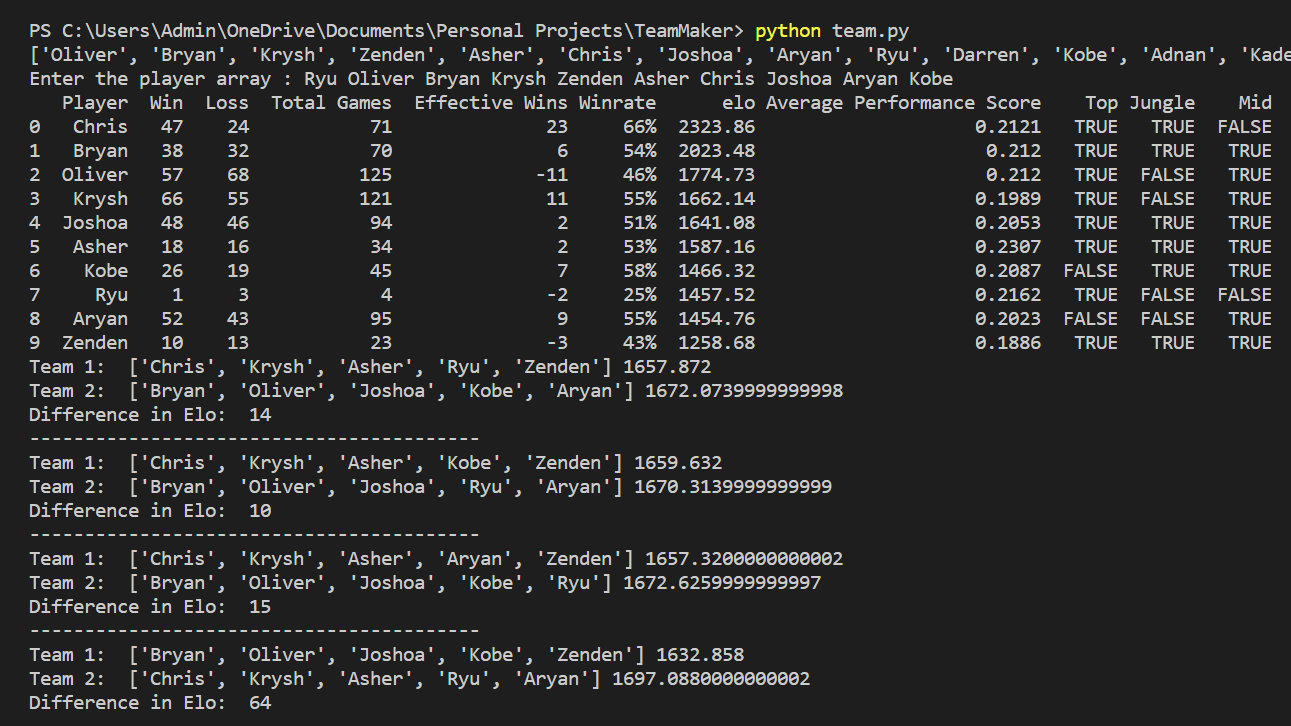1291x726 pixels.
Task: Click Oliver's total games value 125
Action: (376, 175)
